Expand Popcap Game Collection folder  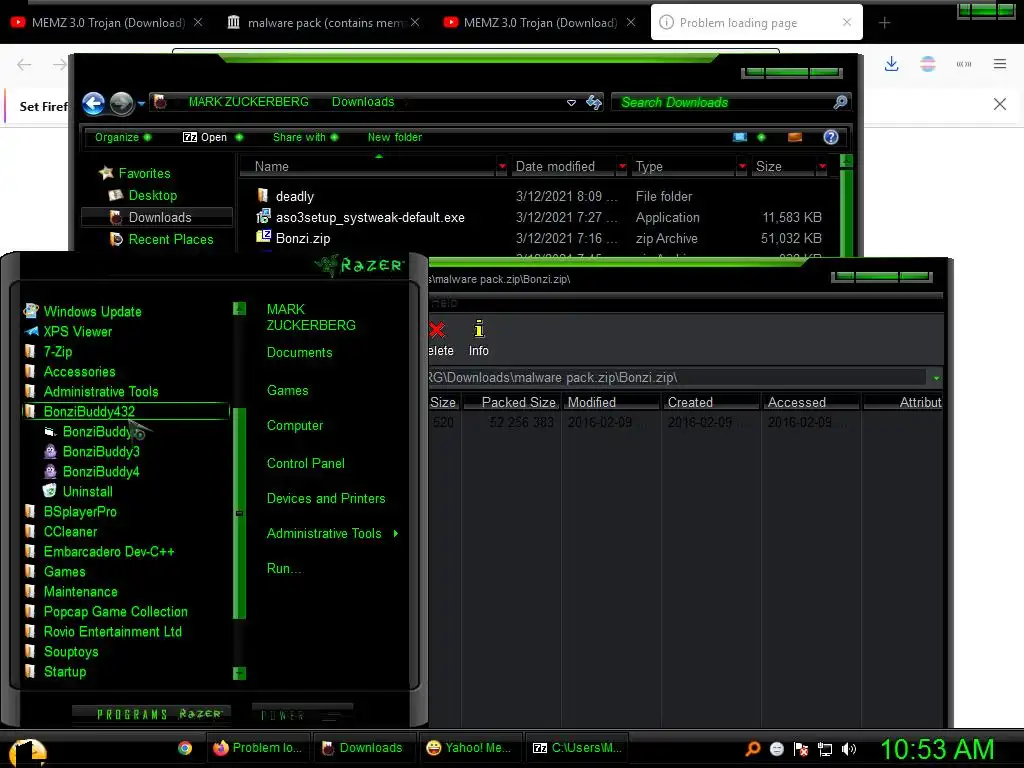point(115,612)
